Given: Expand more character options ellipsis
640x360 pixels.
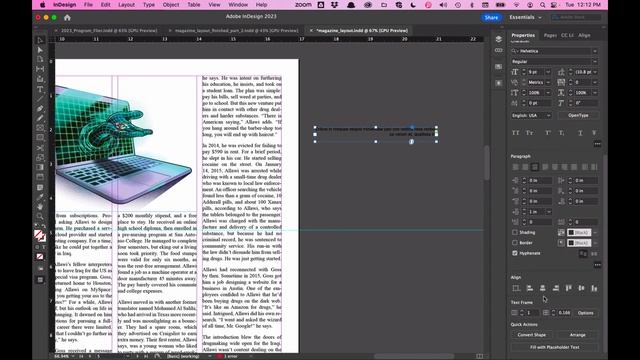Looking at the screenshot, I should coord(597,144).
